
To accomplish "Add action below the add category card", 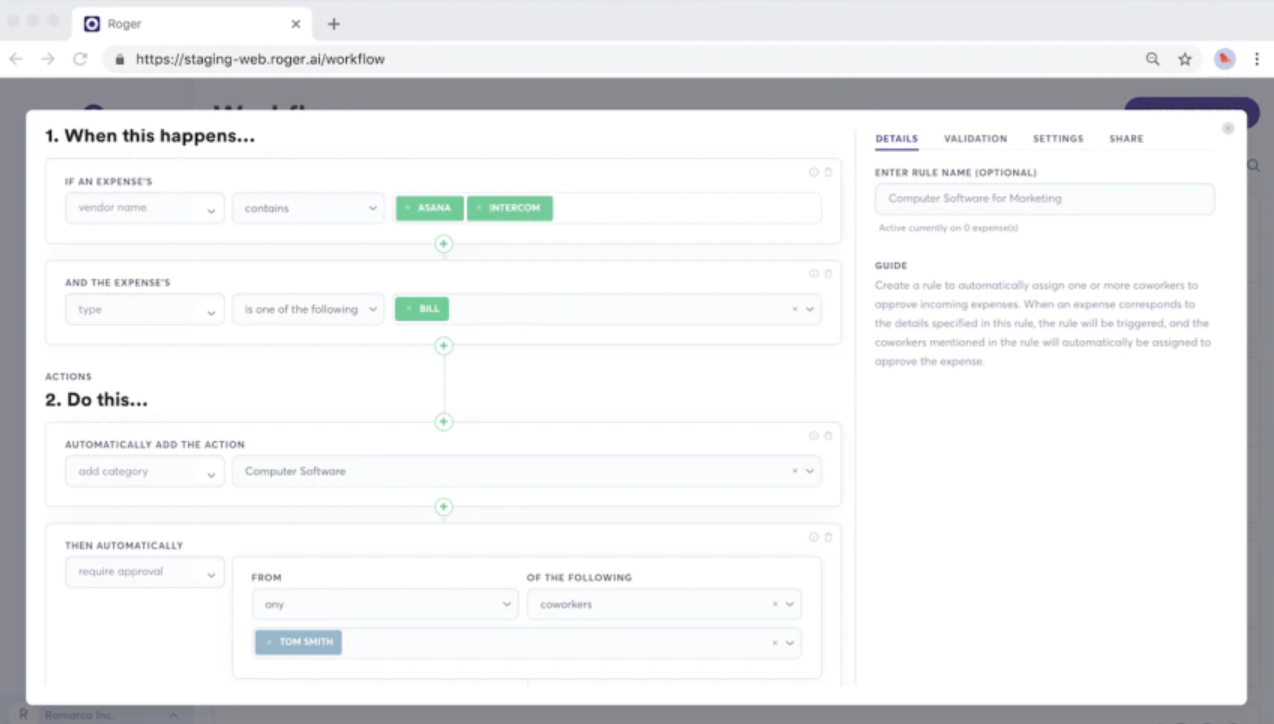I will coord(444,507).
